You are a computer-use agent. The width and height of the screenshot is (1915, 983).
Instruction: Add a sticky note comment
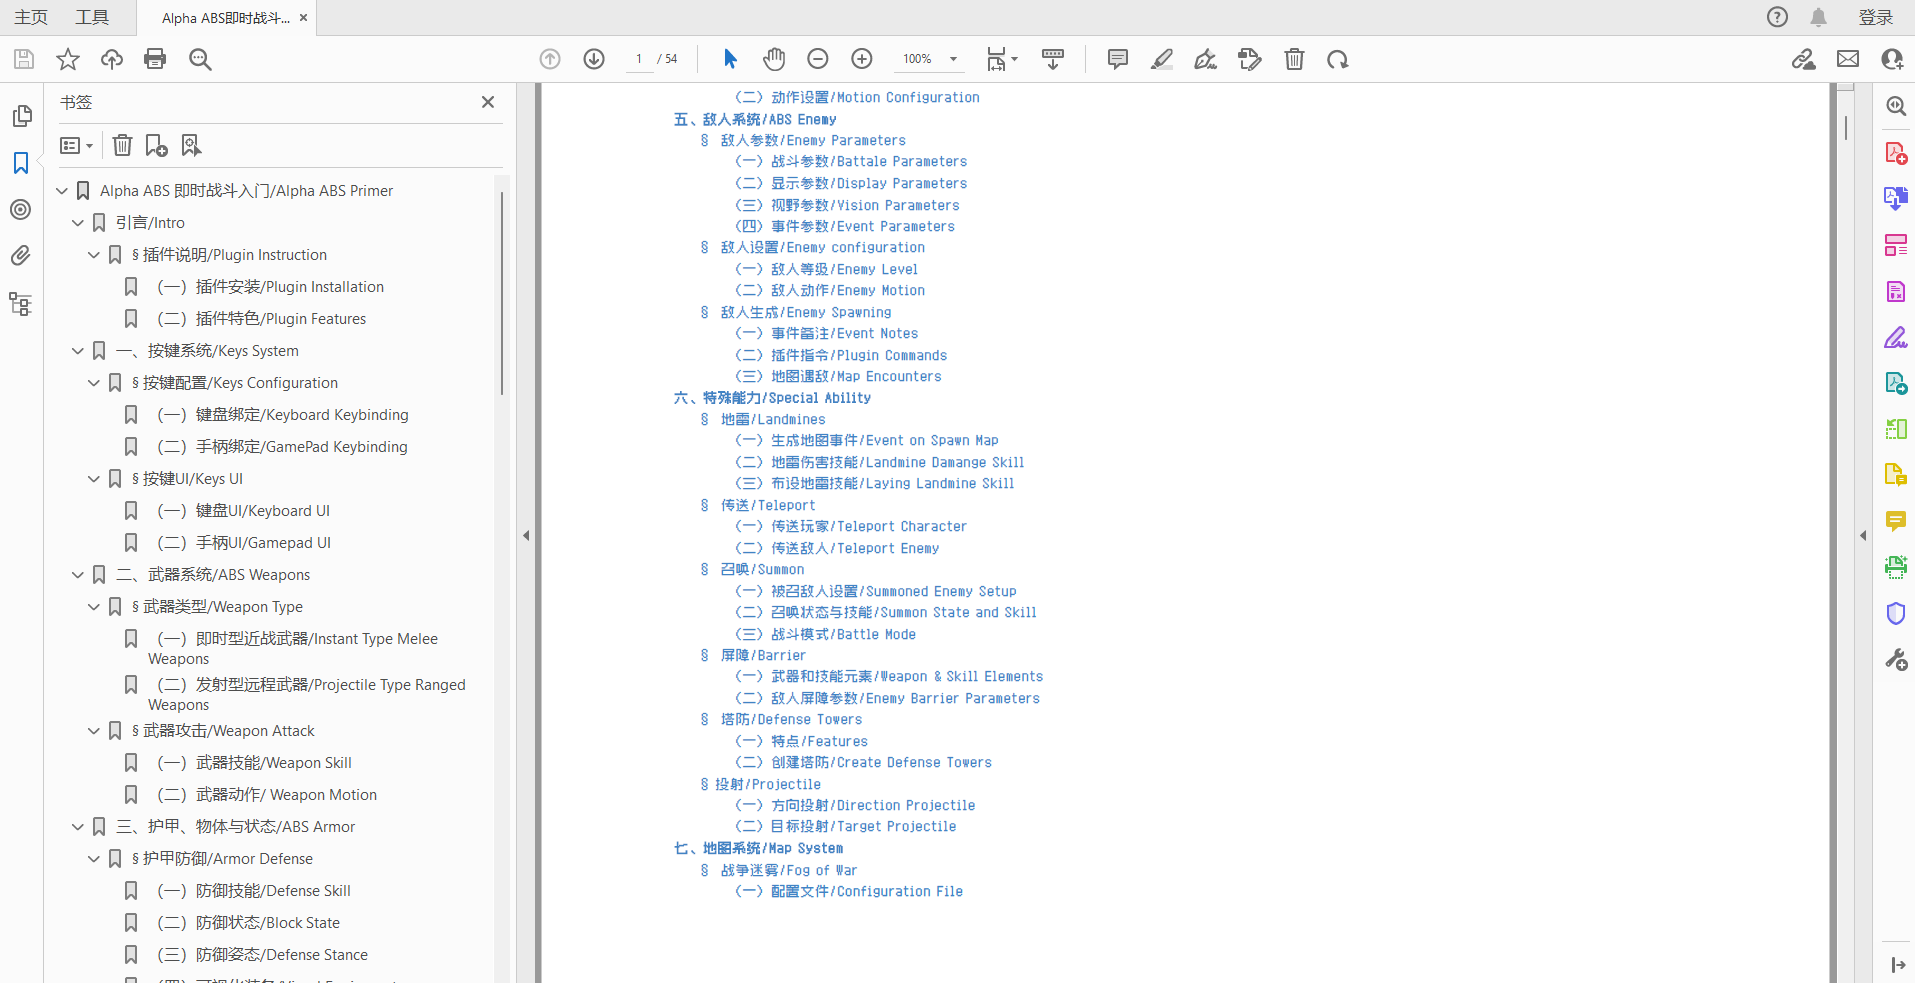(1118, 59)
